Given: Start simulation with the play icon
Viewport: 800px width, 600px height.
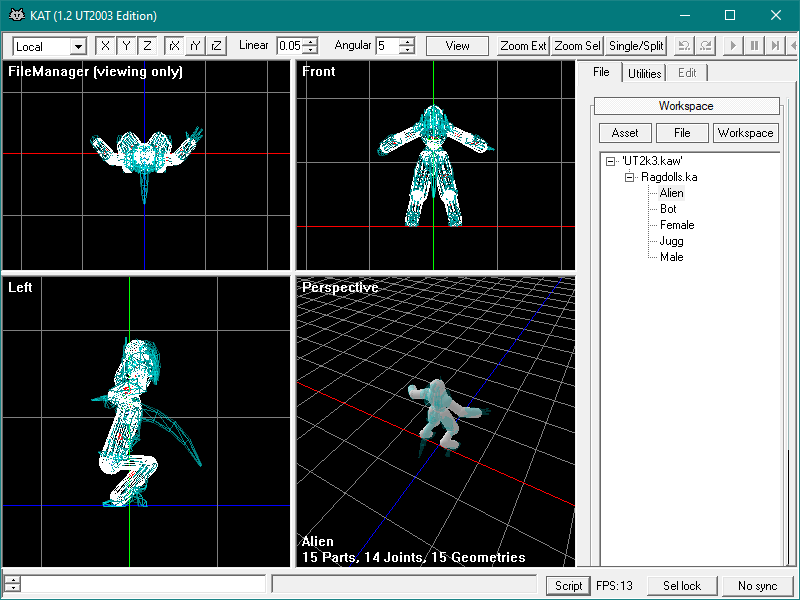Looking at the screenshot, I should [x=733, y=46].
